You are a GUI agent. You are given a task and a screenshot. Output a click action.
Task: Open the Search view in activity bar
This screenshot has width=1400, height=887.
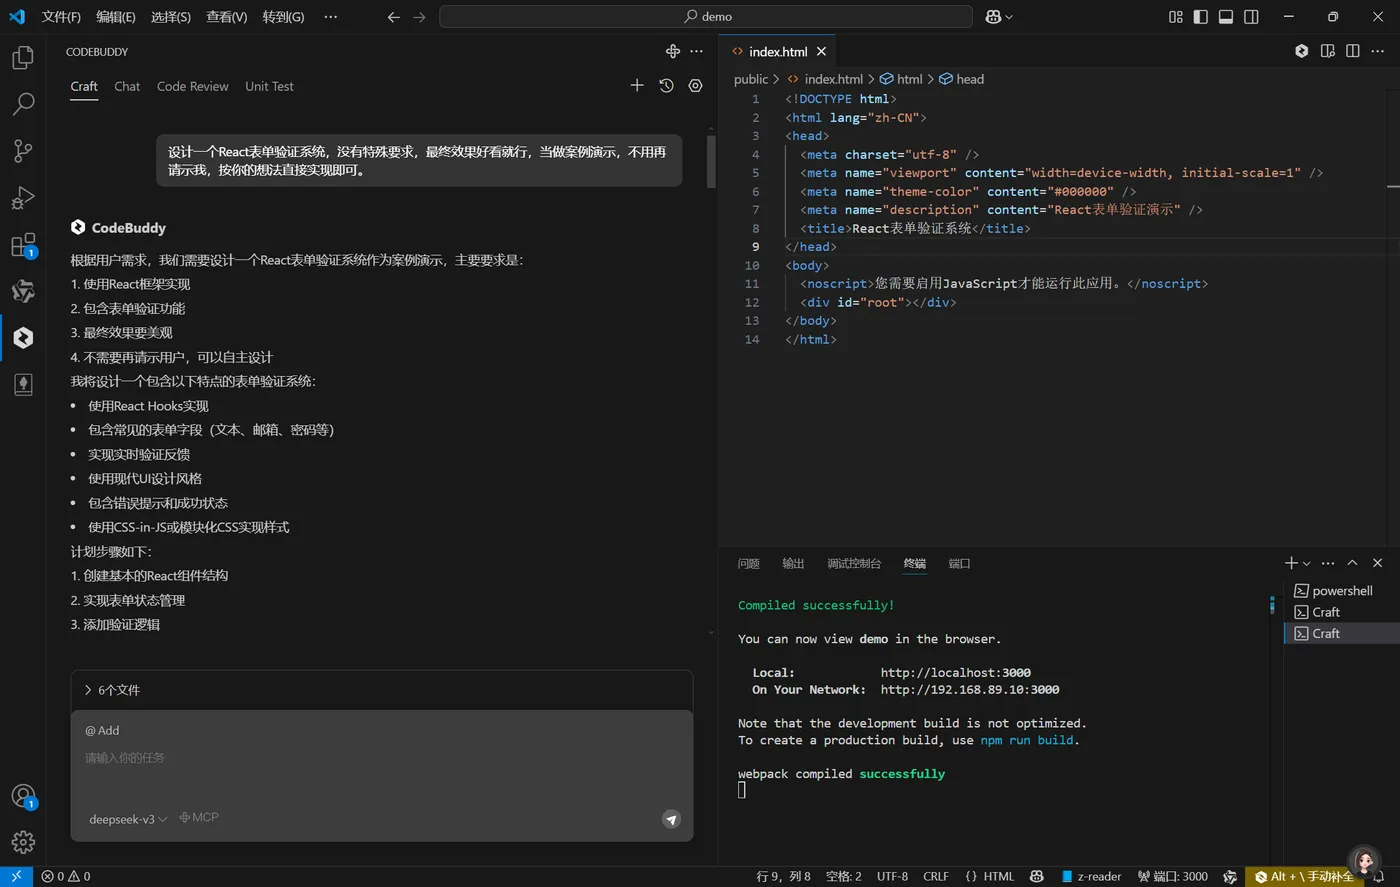pyautogui.click(x=23, y=104)
